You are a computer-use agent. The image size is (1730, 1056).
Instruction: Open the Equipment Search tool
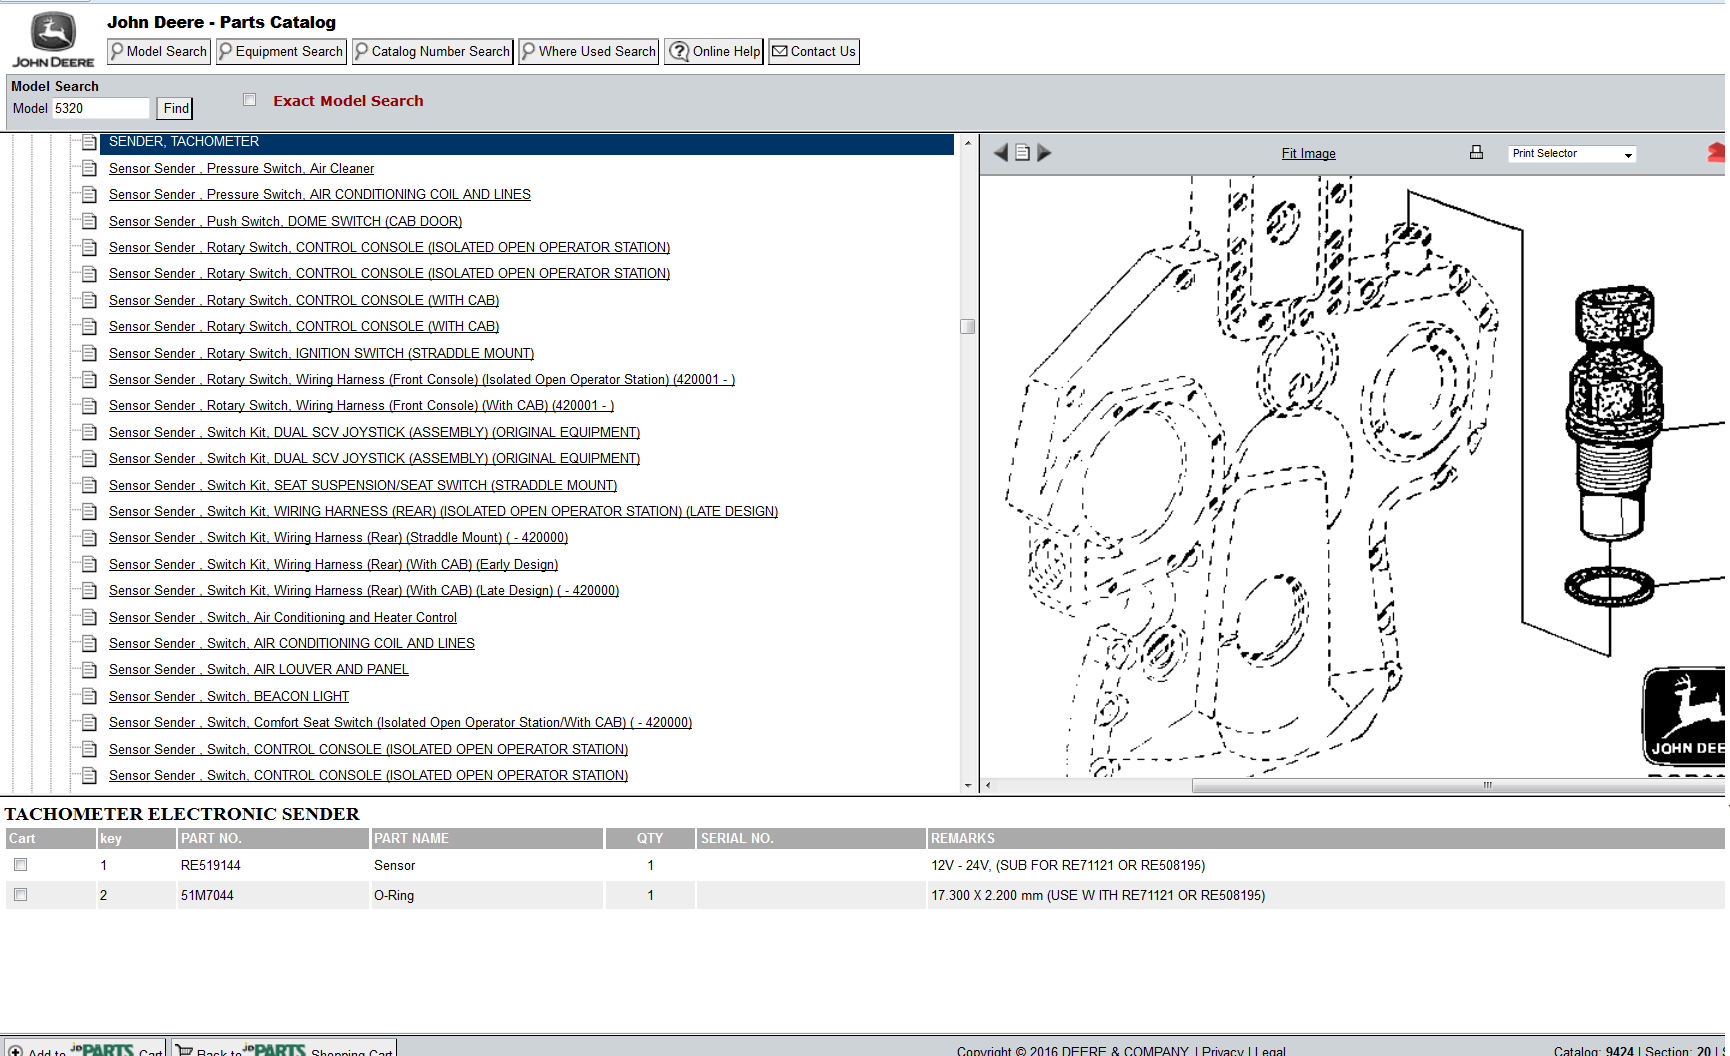(x=281, y=52)
